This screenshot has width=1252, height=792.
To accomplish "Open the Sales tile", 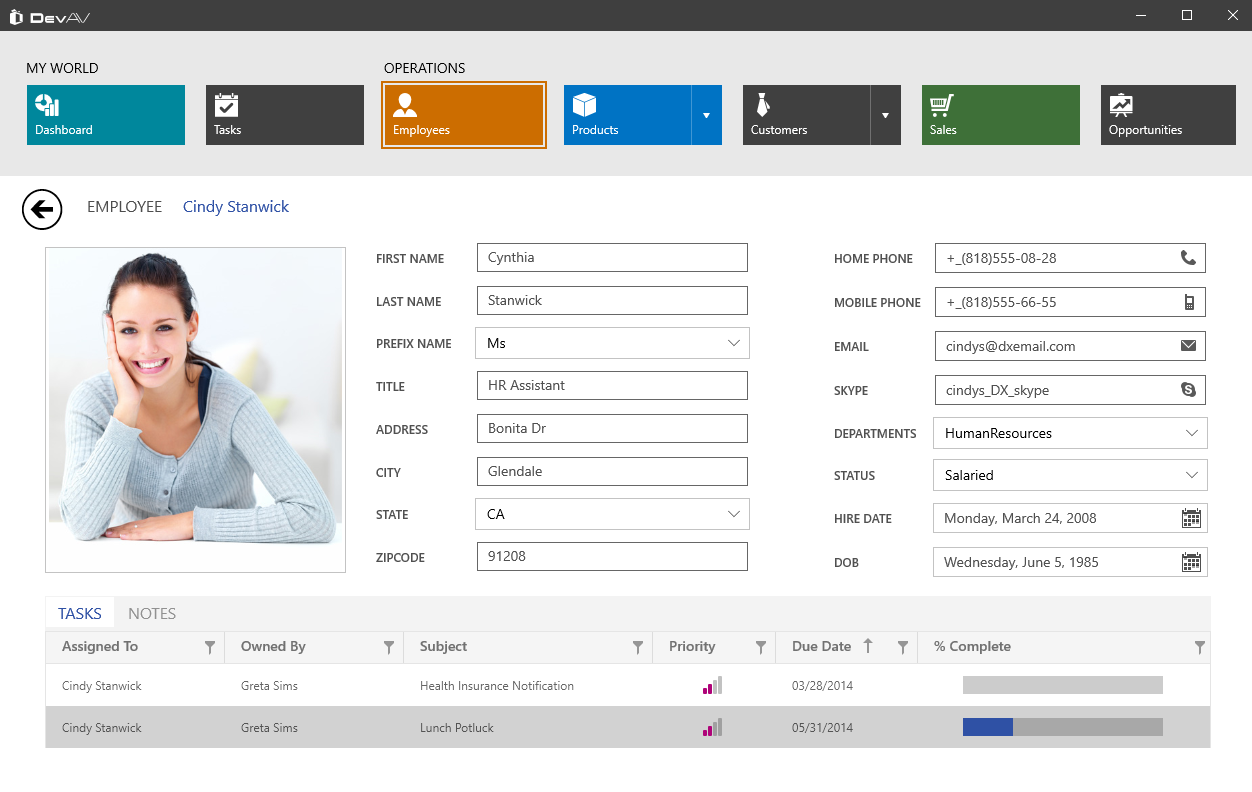I will (1000, 115).
